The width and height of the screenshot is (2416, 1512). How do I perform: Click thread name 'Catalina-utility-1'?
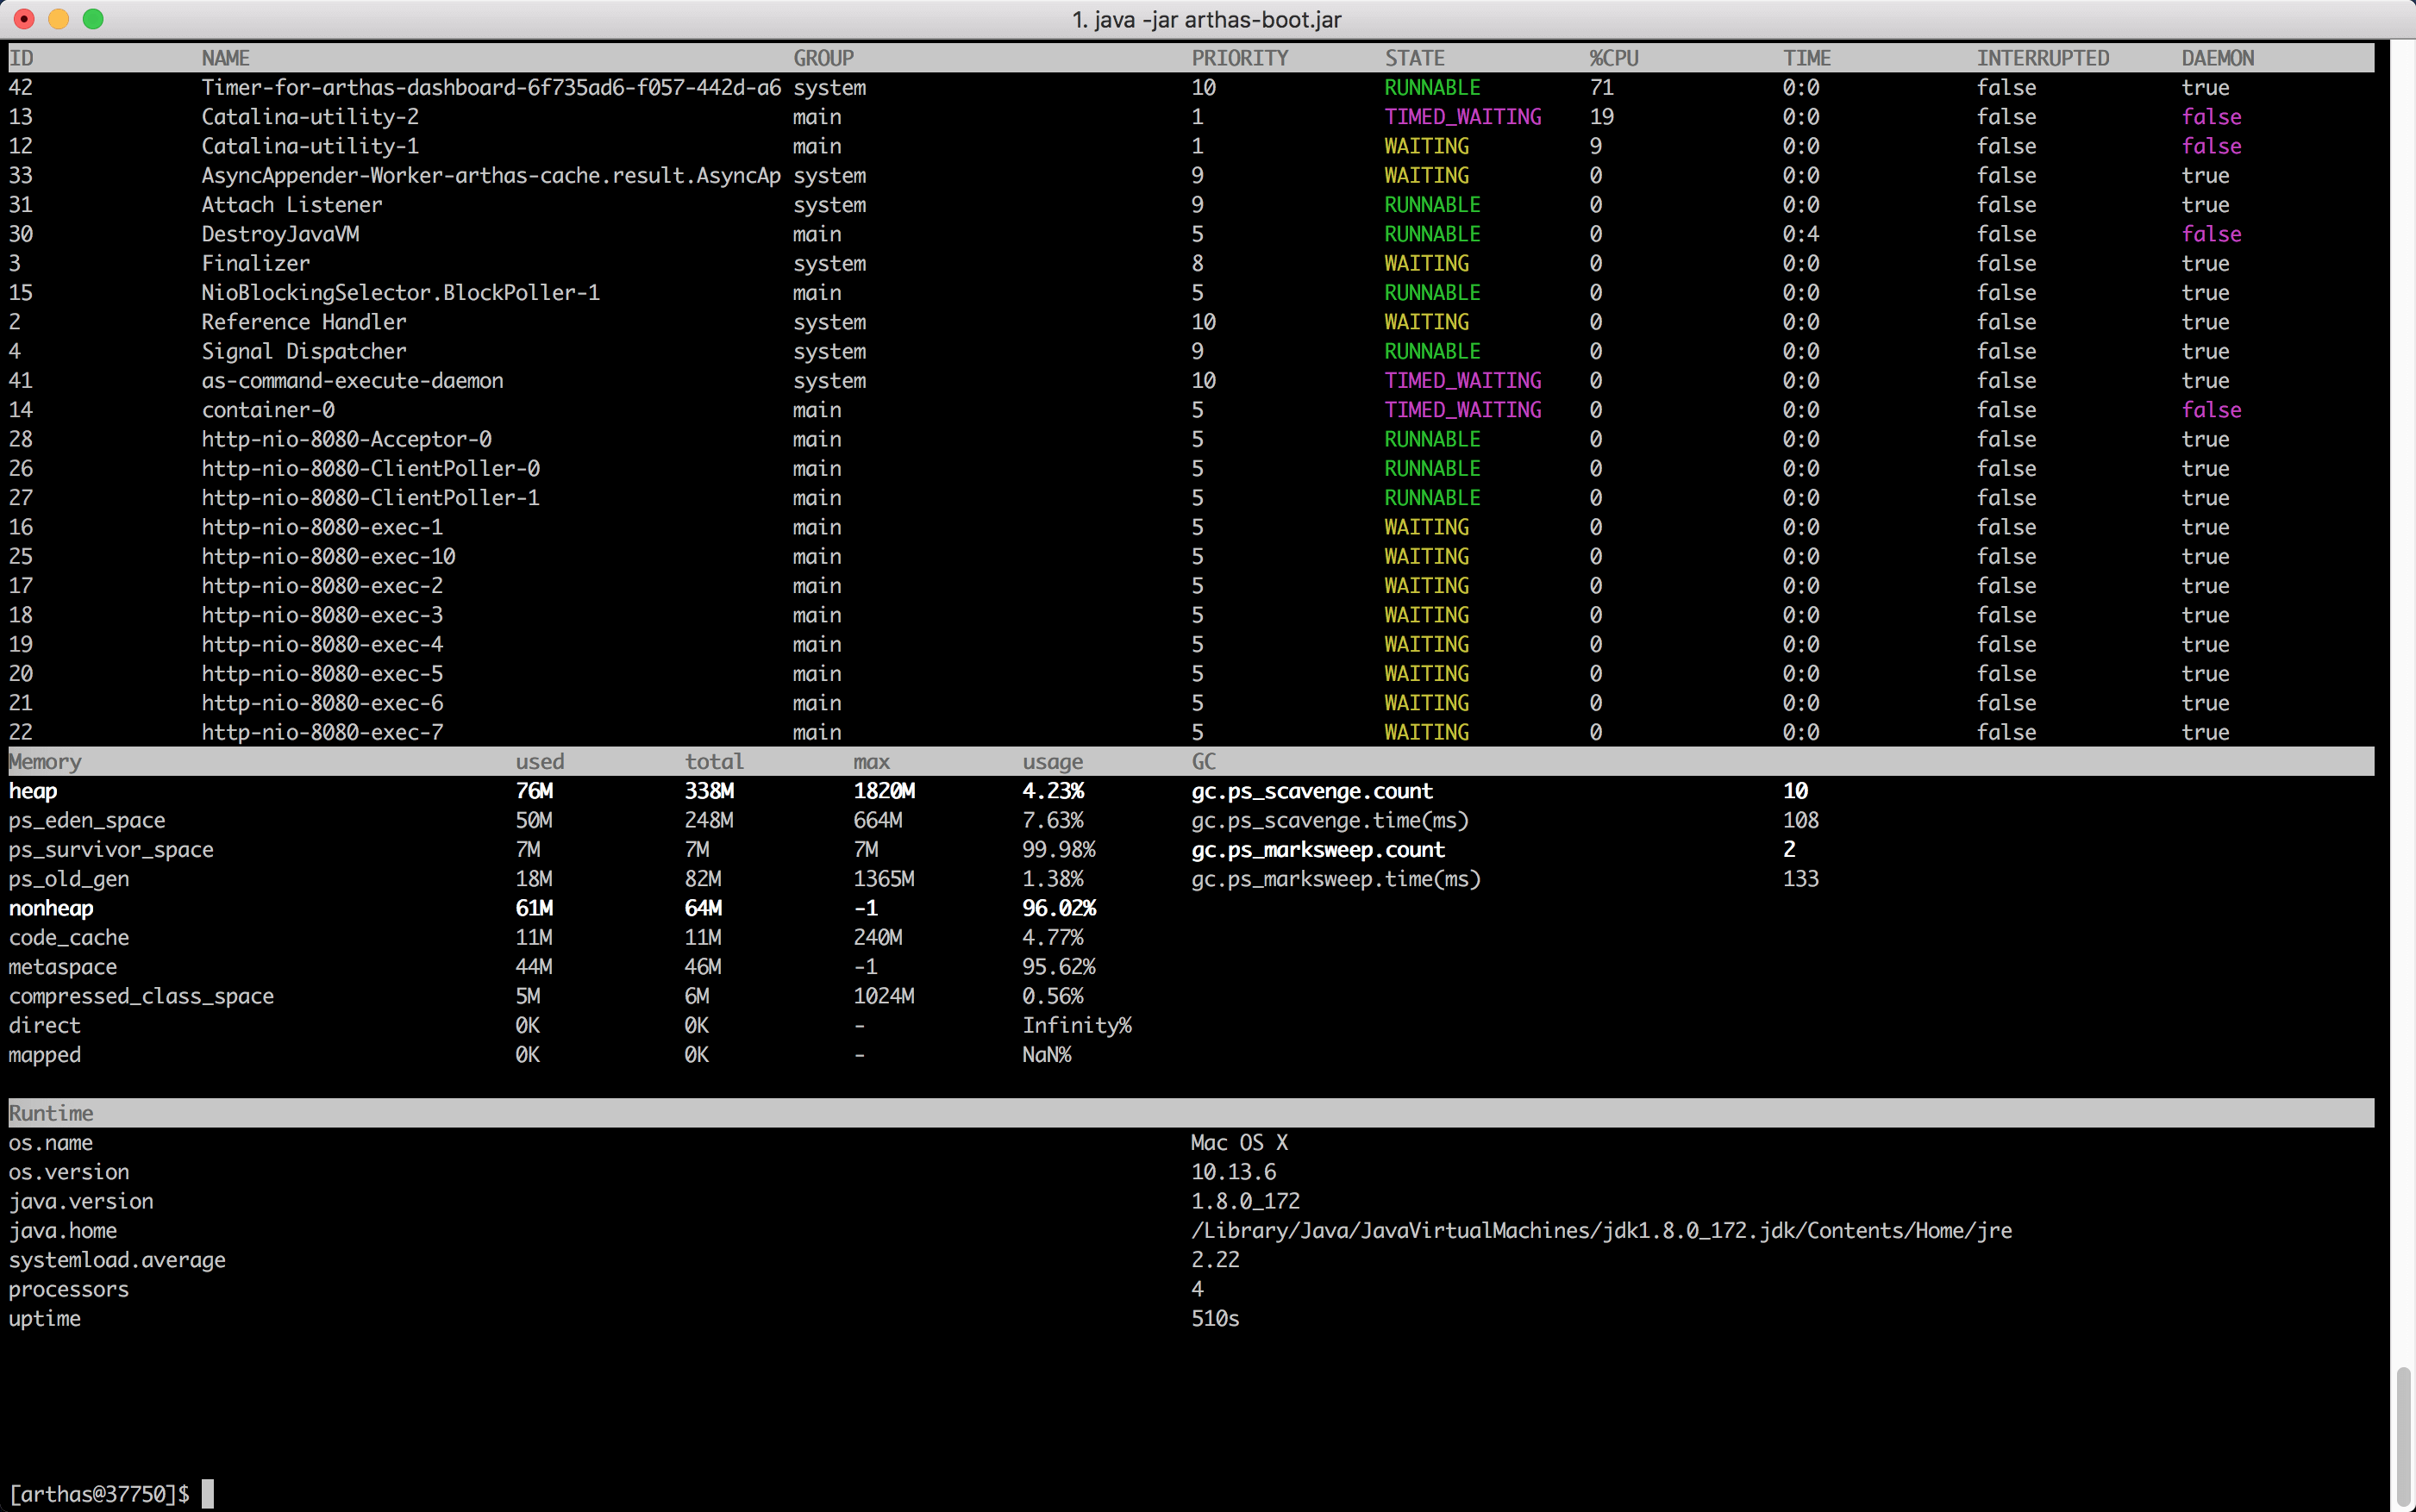click(x=310, y=146)
